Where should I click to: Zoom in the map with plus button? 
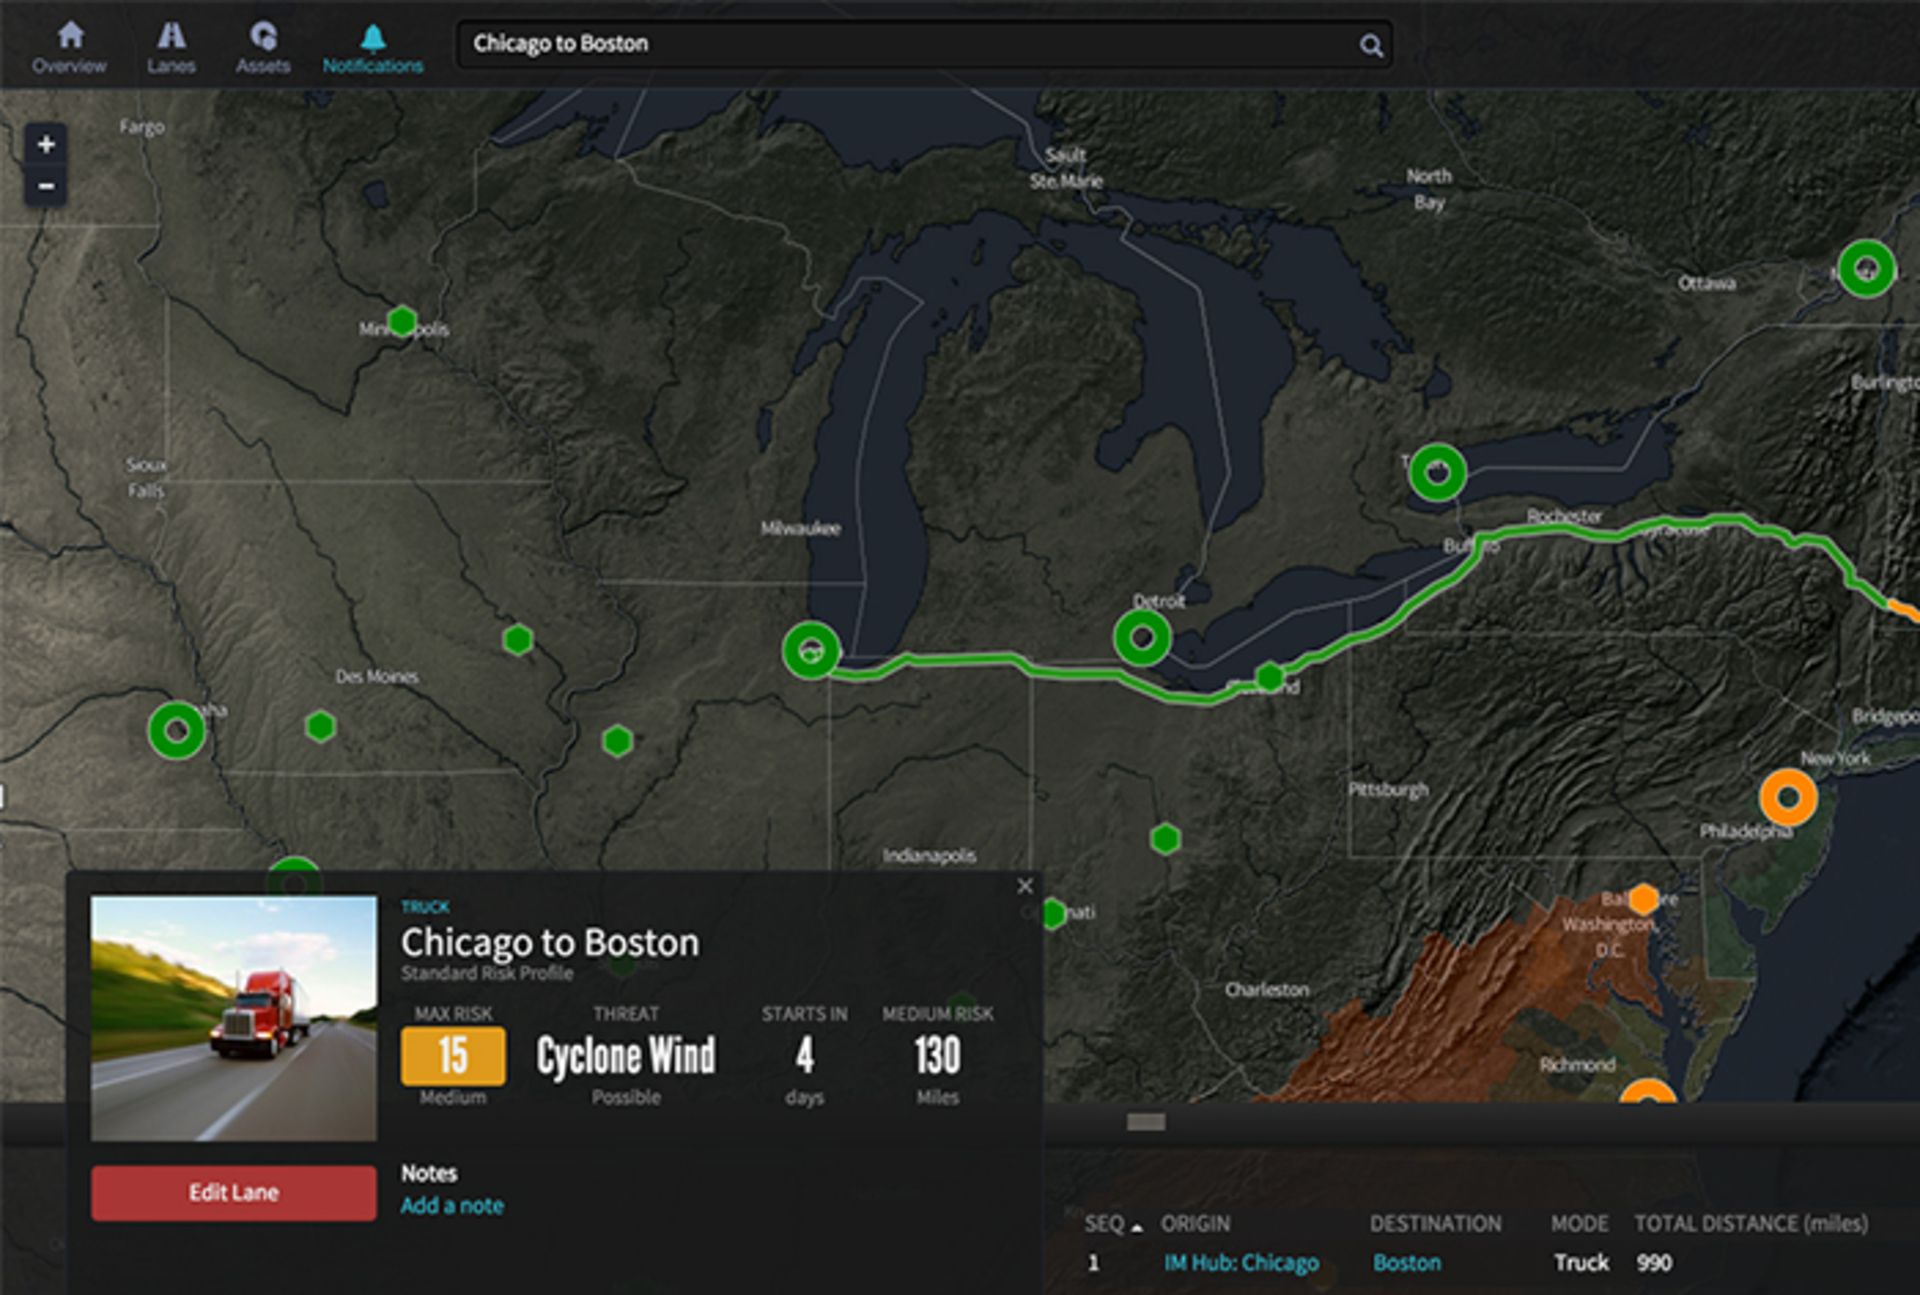46,144
